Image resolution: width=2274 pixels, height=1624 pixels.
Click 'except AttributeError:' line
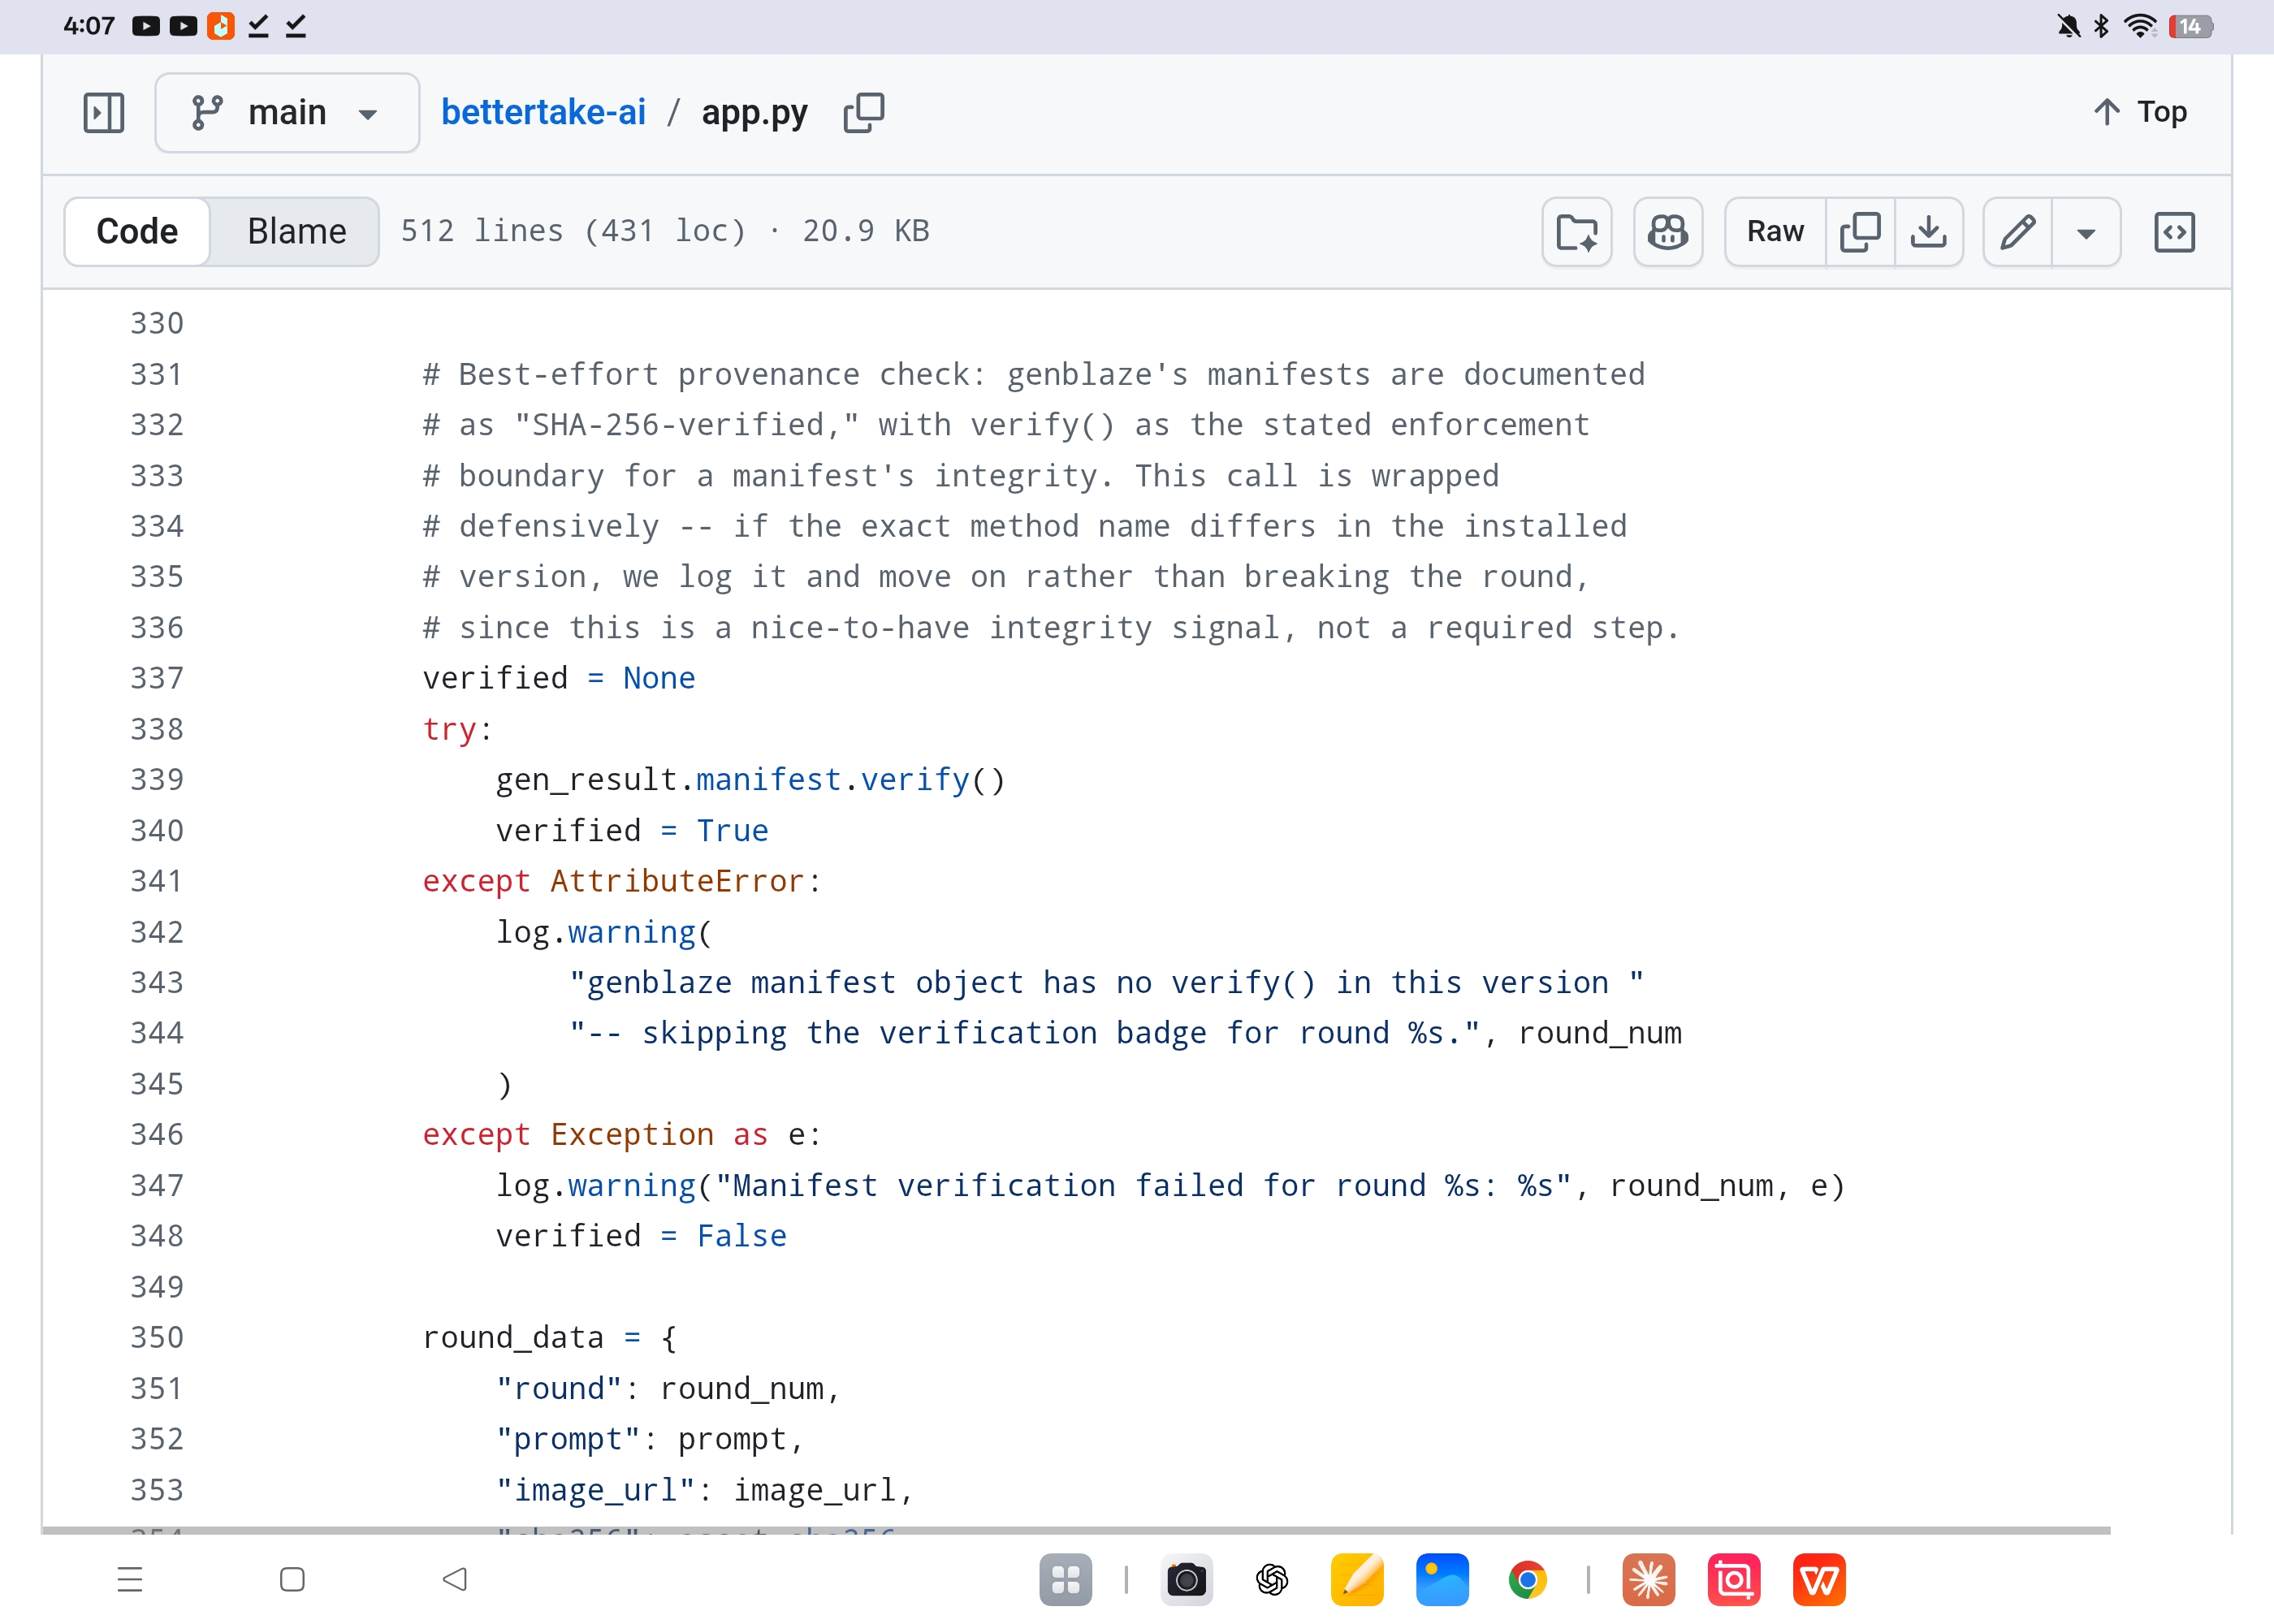tap(621, 880)
